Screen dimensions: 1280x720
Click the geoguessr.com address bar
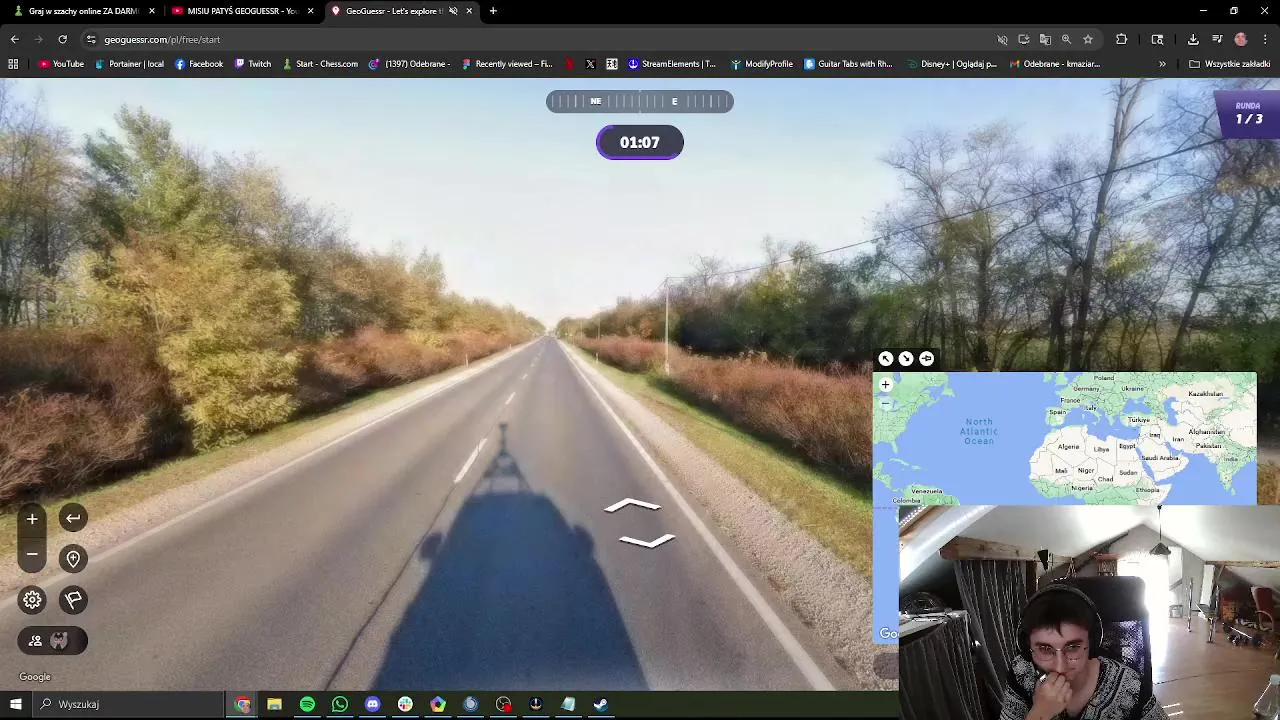540,39
